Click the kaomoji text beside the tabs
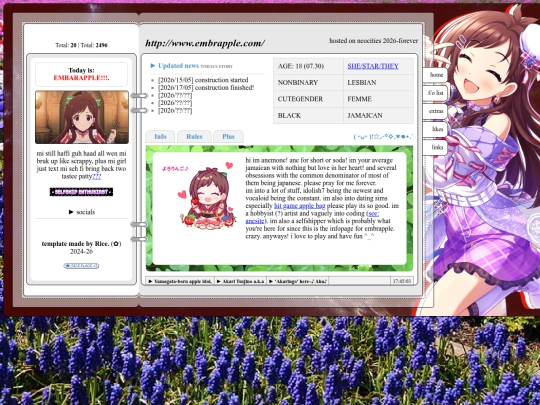 [383, 137]
